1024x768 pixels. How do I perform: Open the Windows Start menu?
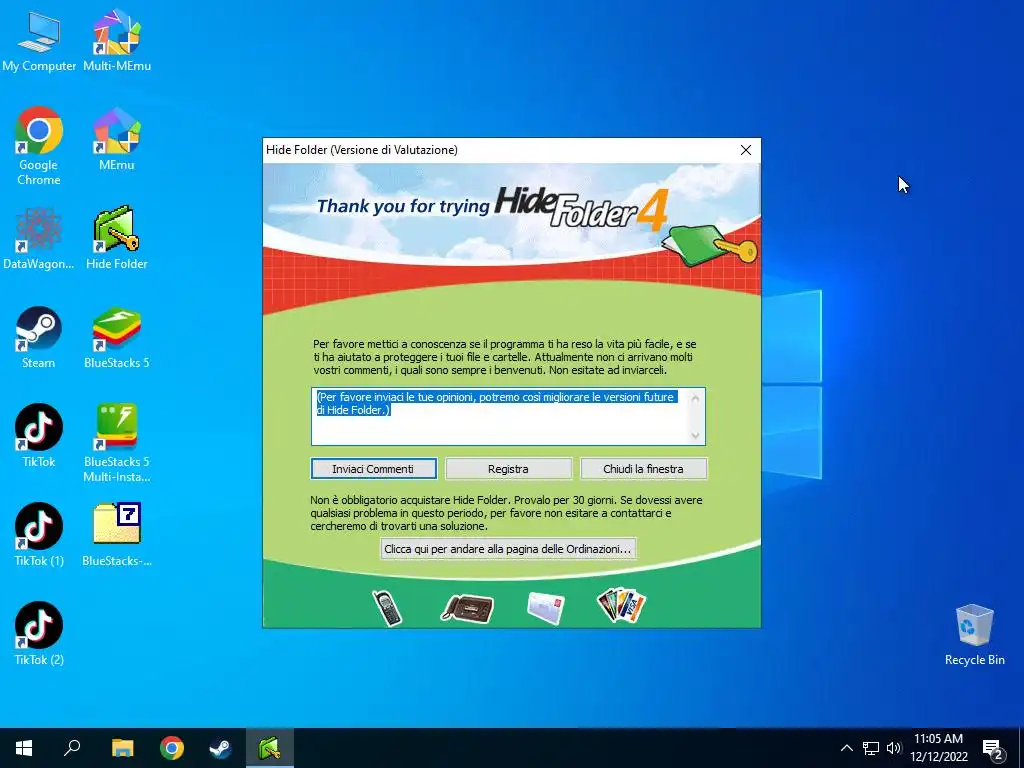point(24,748)
